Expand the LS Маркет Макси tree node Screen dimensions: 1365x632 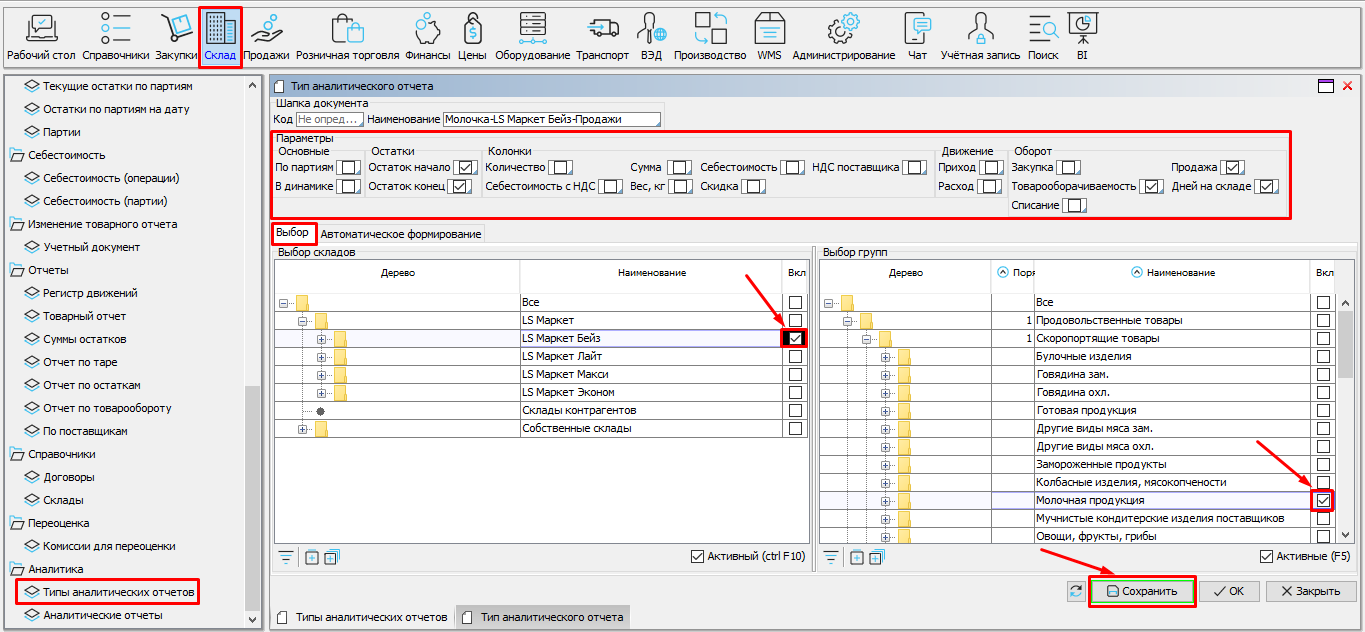(x=322, y=375)
